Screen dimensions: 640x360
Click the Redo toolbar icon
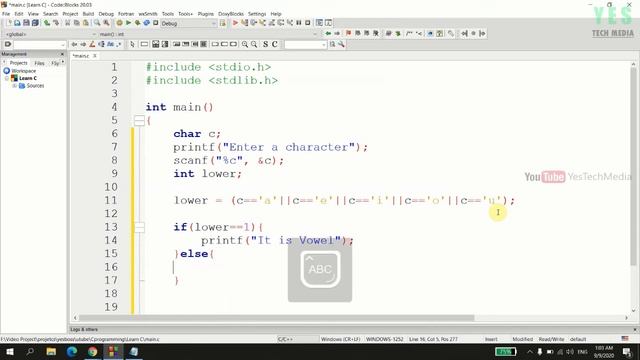point(56,23)
